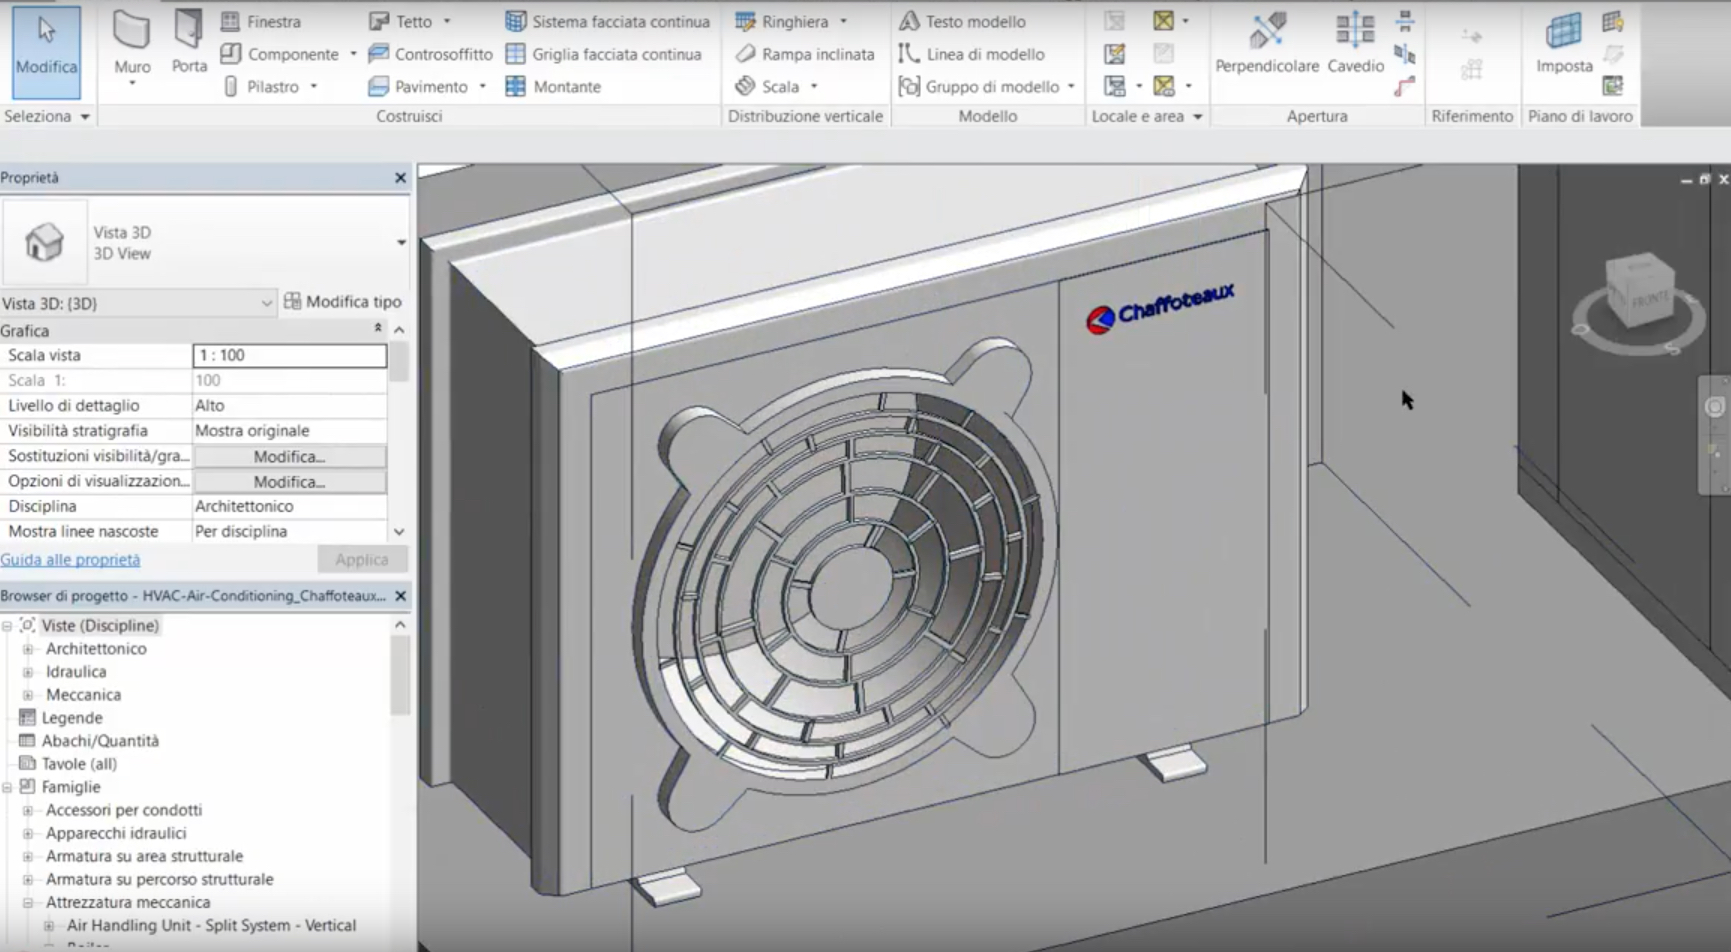1731x952 pixels.
Task: Click the Perpendicolare opening tool
Action: 1266,45
